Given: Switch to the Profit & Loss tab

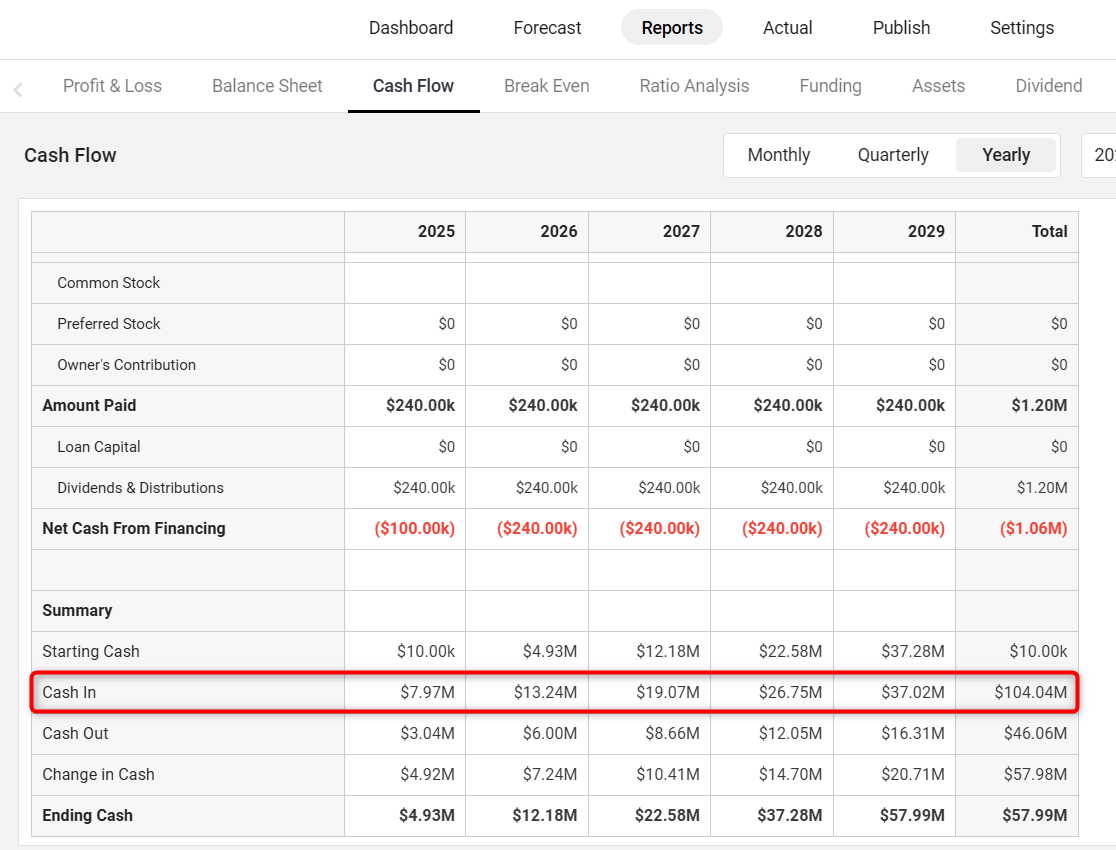Looking at the screenshot, I should 112,86.
